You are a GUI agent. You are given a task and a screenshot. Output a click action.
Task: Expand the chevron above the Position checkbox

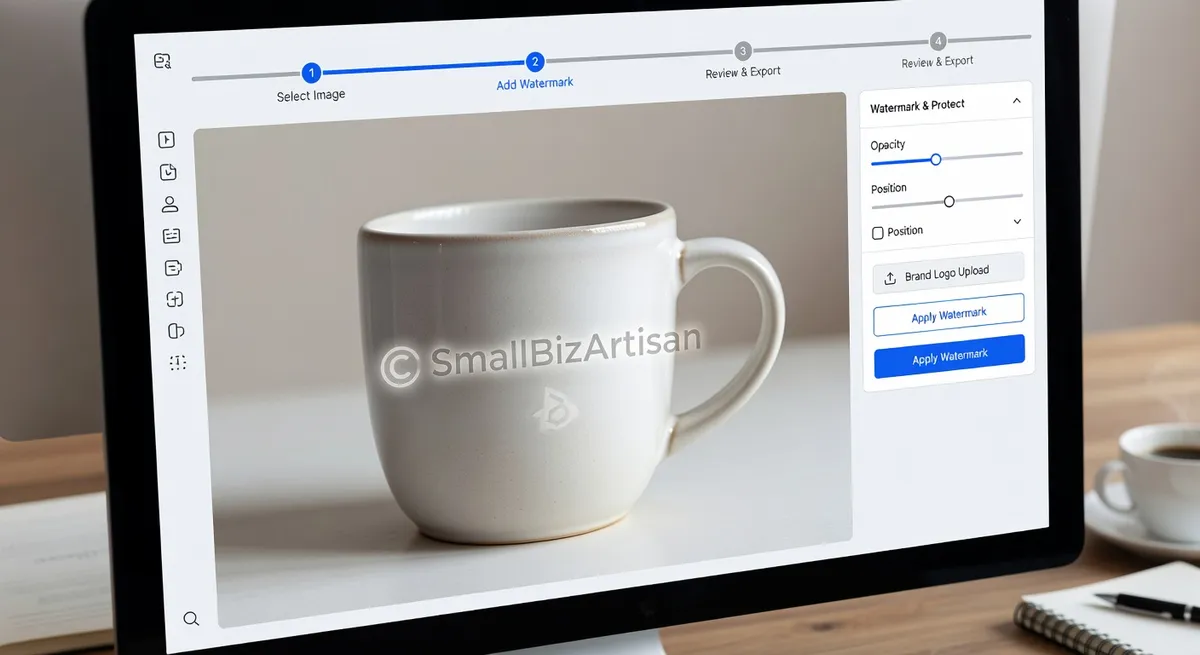point(1018,222)
